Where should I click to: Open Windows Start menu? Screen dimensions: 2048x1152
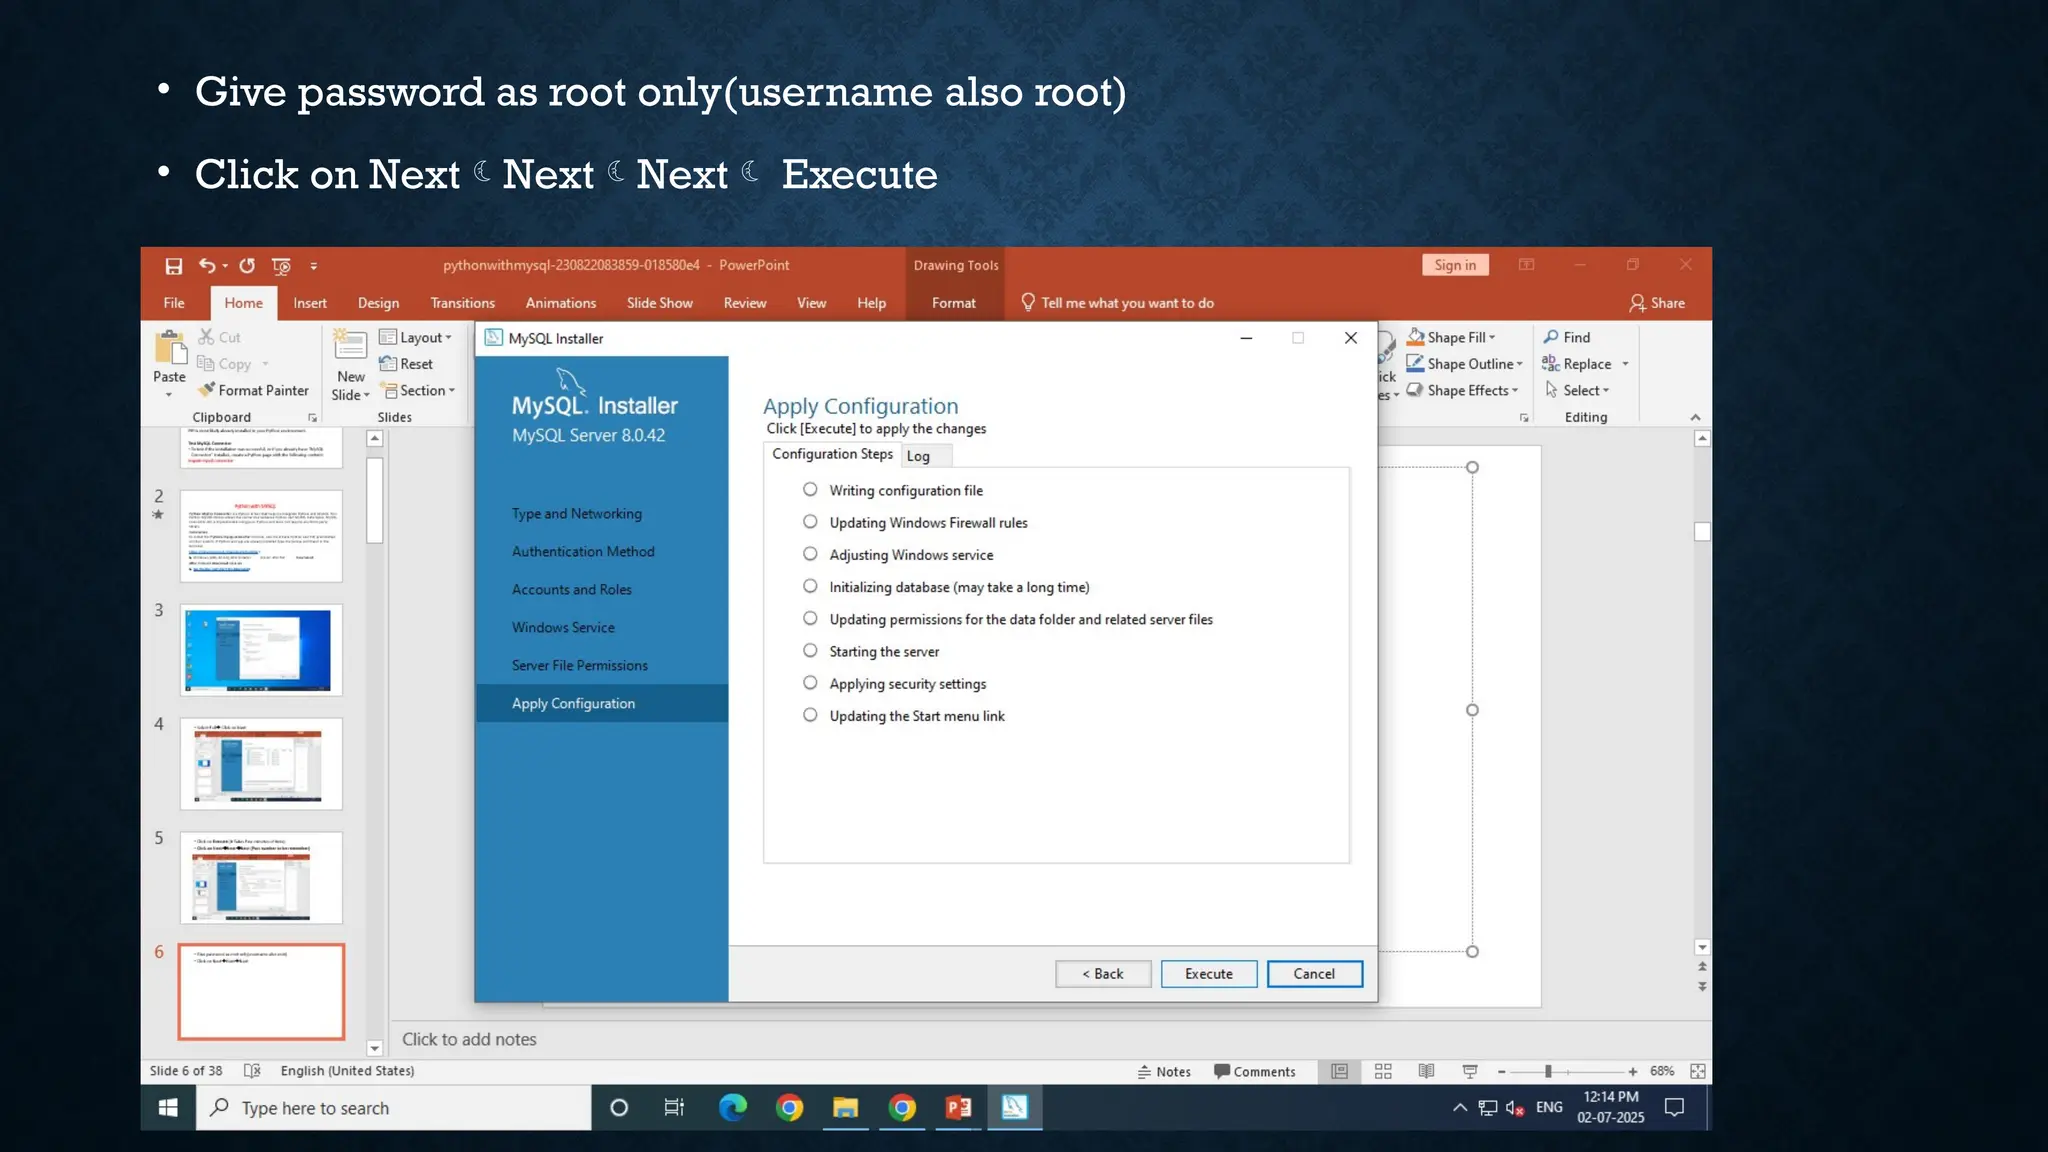click(x=168, y=1108)
